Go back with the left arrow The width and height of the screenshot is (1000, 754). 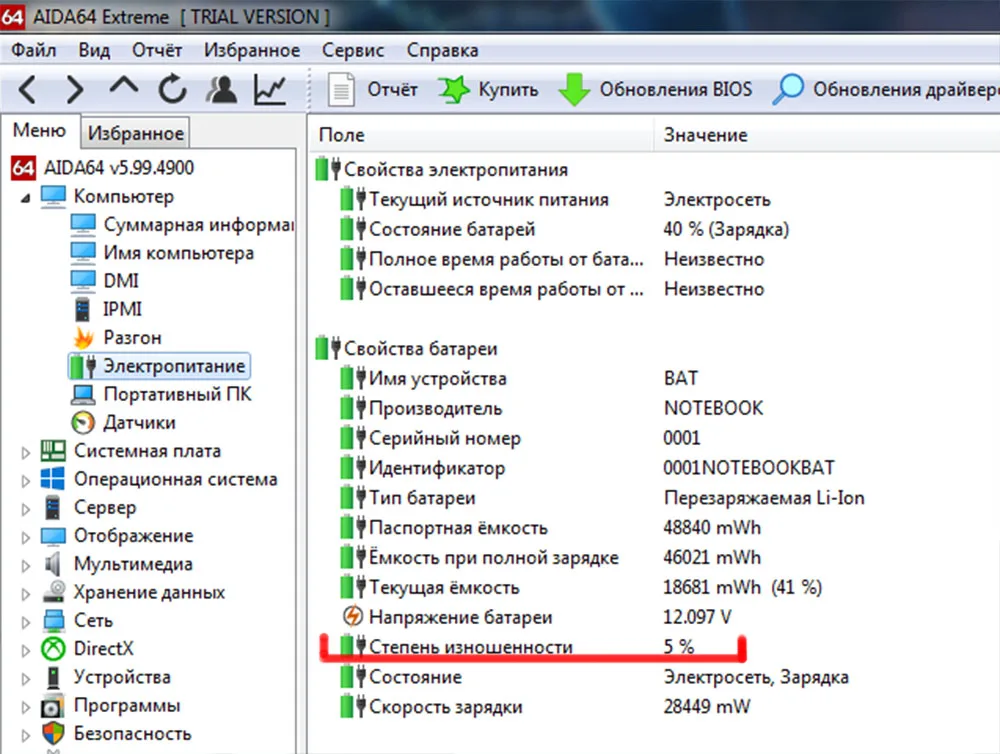click(27, 89)
